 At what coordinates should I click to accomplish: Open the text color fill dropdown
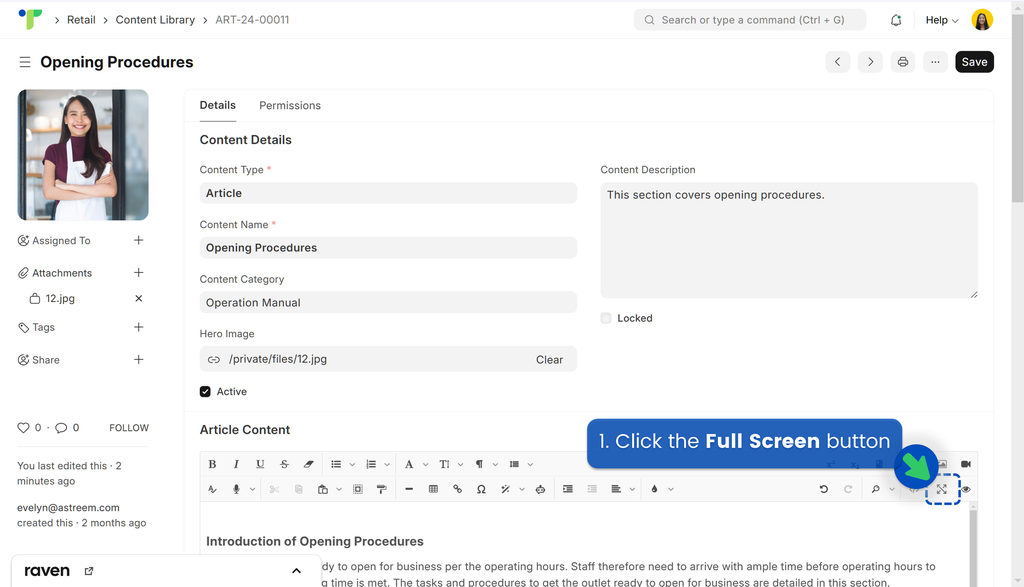tap(671, 489)
